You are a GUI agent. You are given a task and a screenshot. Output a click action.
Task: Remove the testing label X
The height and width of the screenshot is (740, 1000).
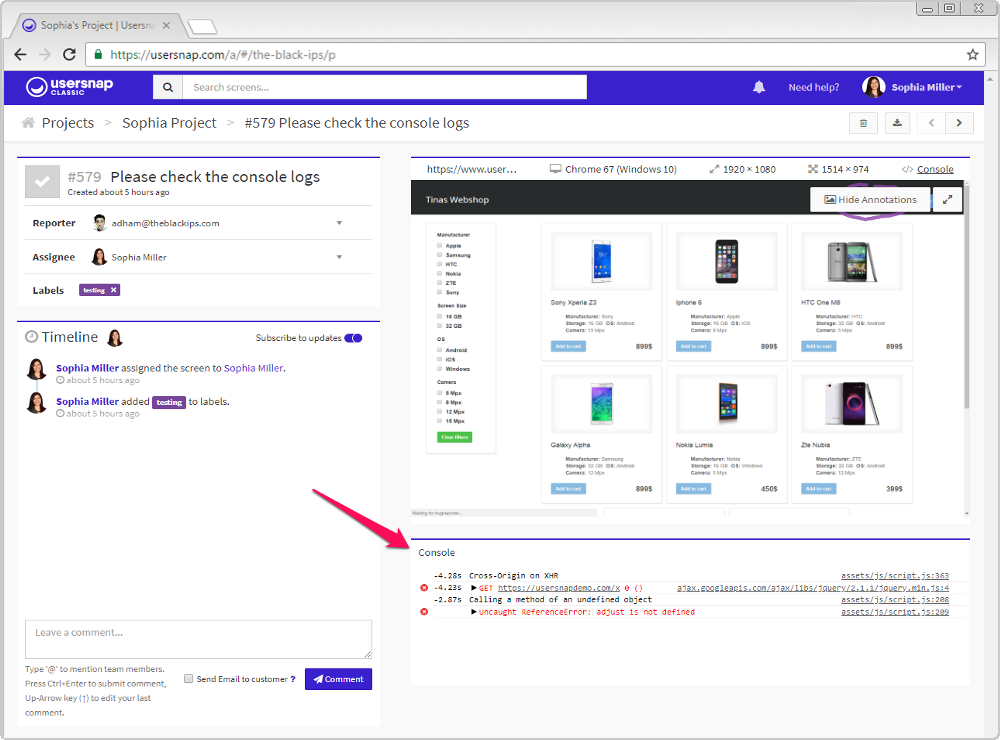[x=114, y=290]
